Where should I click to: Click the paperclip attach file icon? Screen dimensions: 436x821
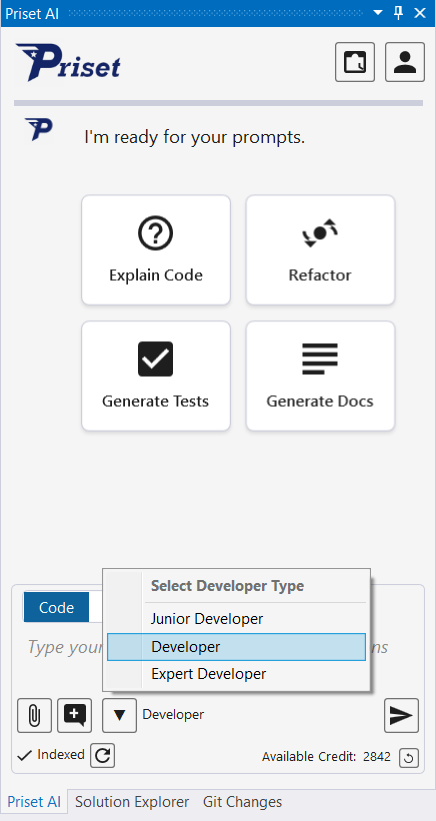(35, 715)
